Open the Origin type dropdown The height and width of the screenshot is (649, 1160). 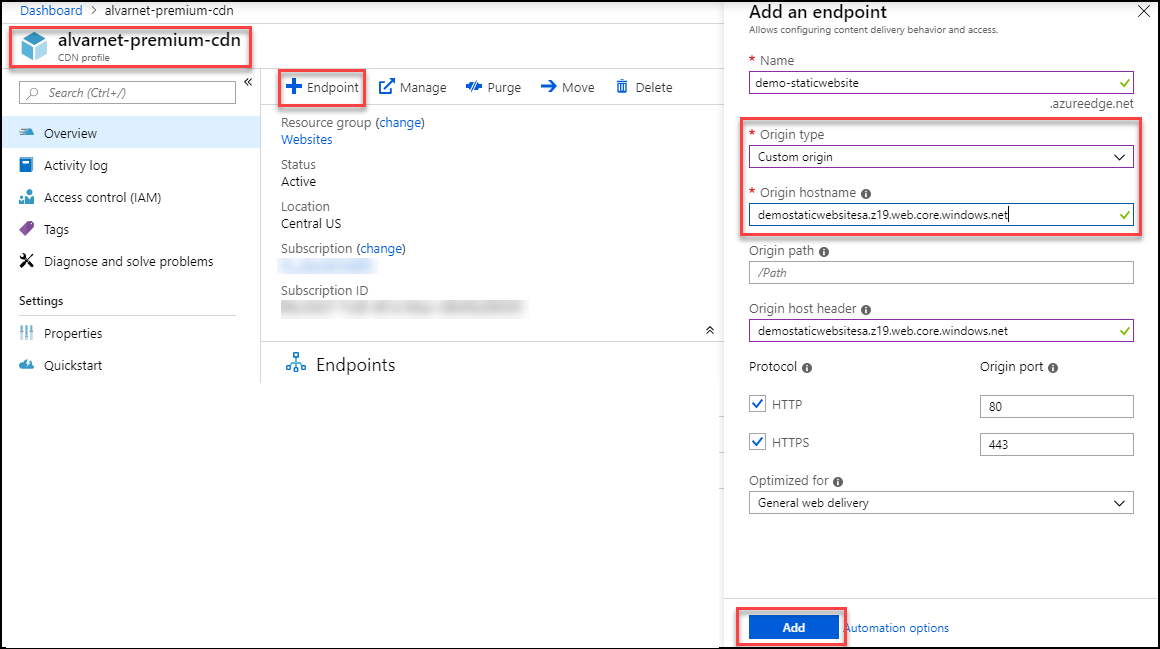(941, 157)
